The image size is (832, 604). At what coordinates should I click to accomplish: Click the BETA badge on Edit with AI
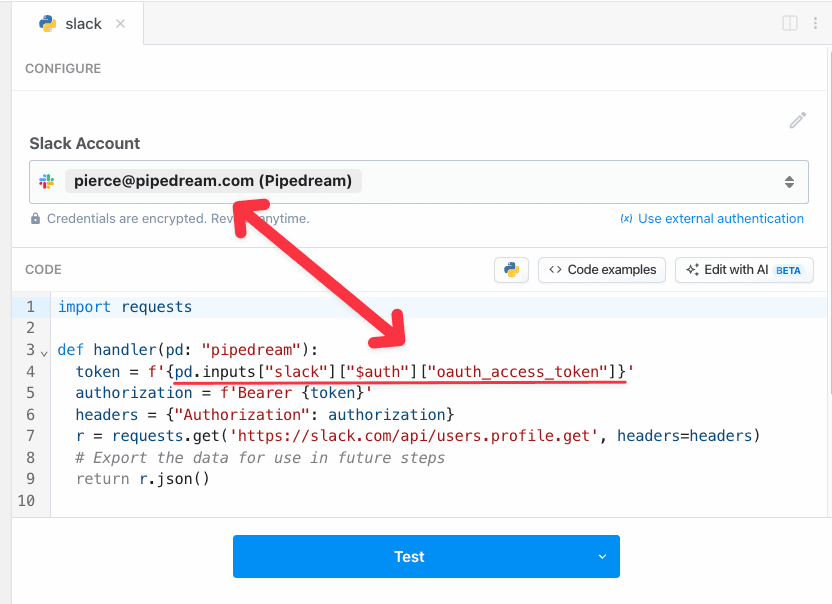pyautogui.click(x=788, y=270)
